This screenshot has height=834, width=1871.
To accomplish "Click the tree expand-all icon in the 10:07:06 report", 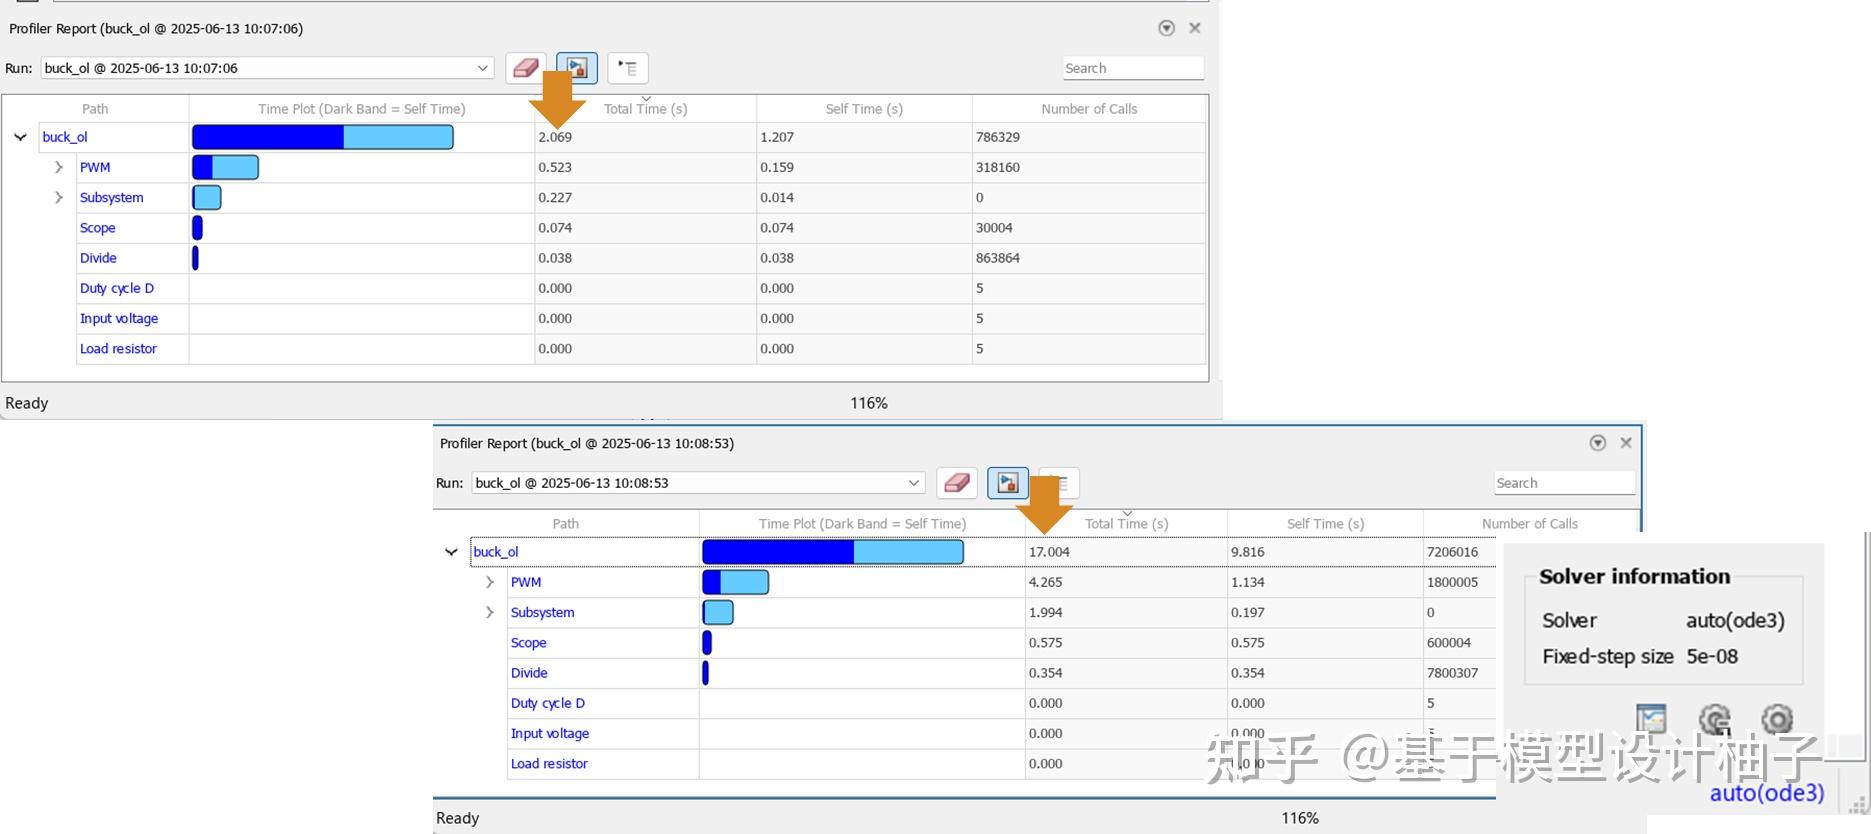I will click(x=628, y=68).
